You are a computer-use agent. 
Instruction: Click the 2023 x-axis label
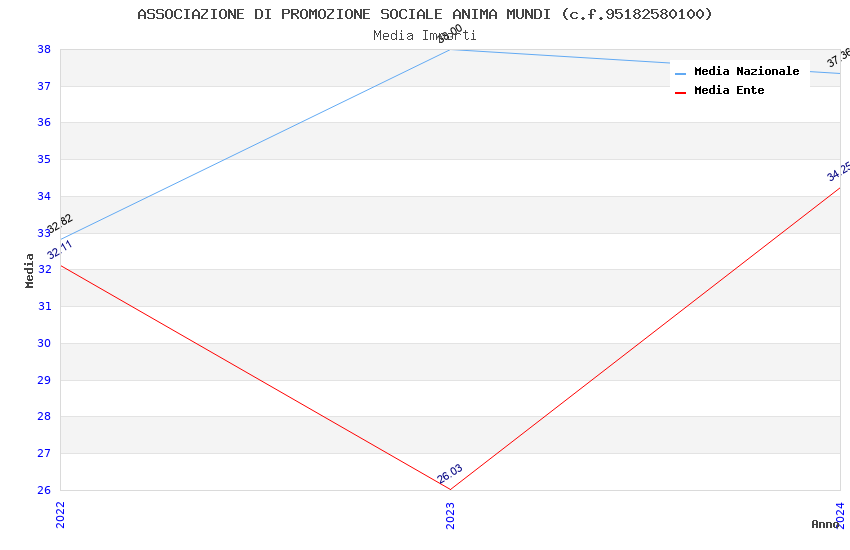pos(450,515)
